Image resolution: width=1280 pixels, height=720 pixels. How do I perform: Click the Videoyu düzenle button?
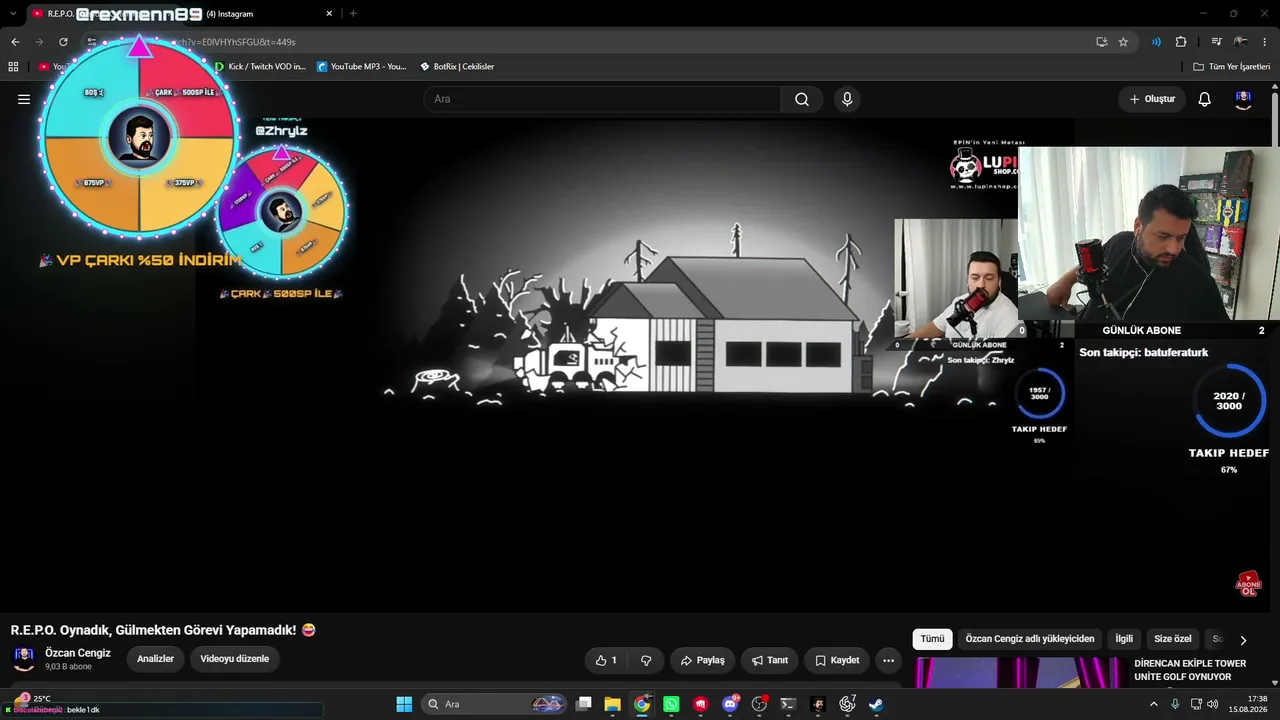[234, 659]
